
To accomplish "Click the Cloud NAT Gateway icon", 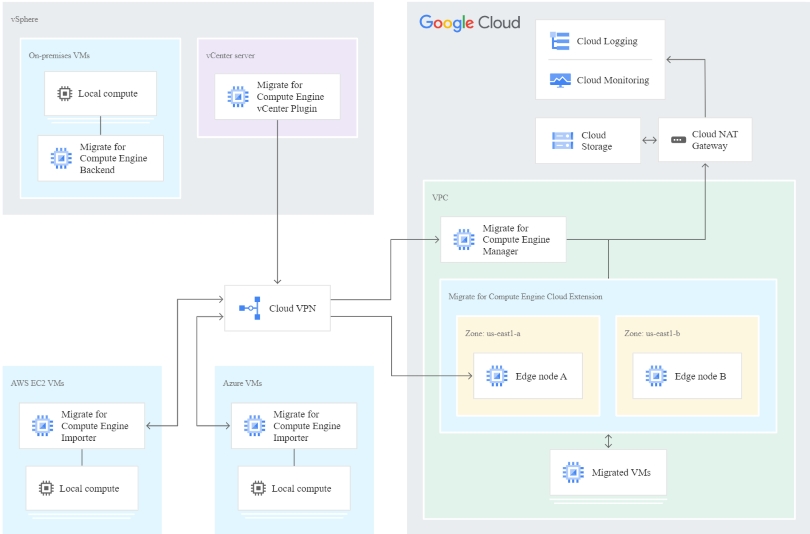I will click(678, 140).
